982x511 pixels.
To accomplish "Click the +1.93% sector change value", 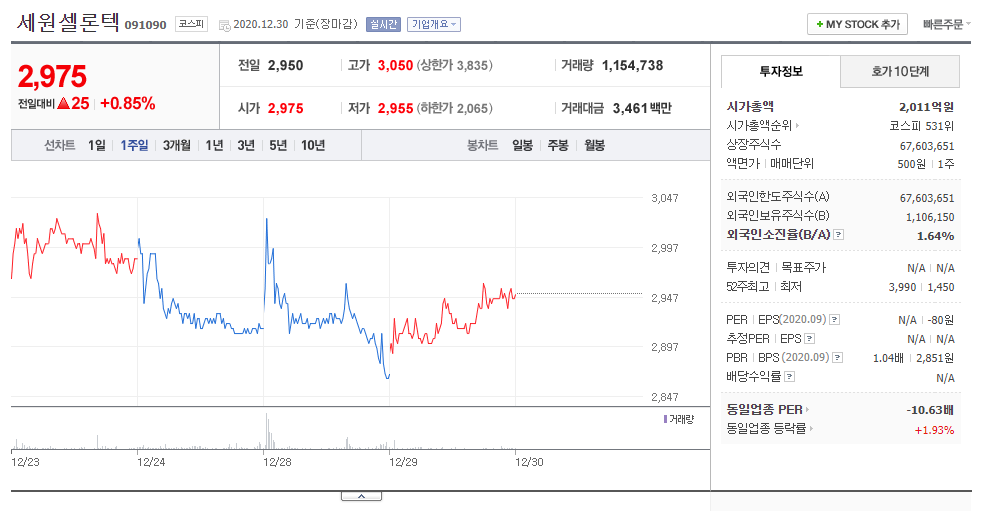I will (934, 430).
